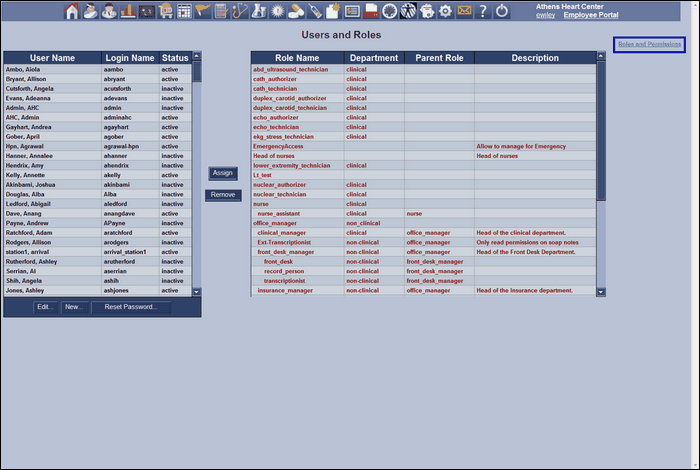700x470 pixels.
Task: Click the Status column header
Action: point(175,58)
